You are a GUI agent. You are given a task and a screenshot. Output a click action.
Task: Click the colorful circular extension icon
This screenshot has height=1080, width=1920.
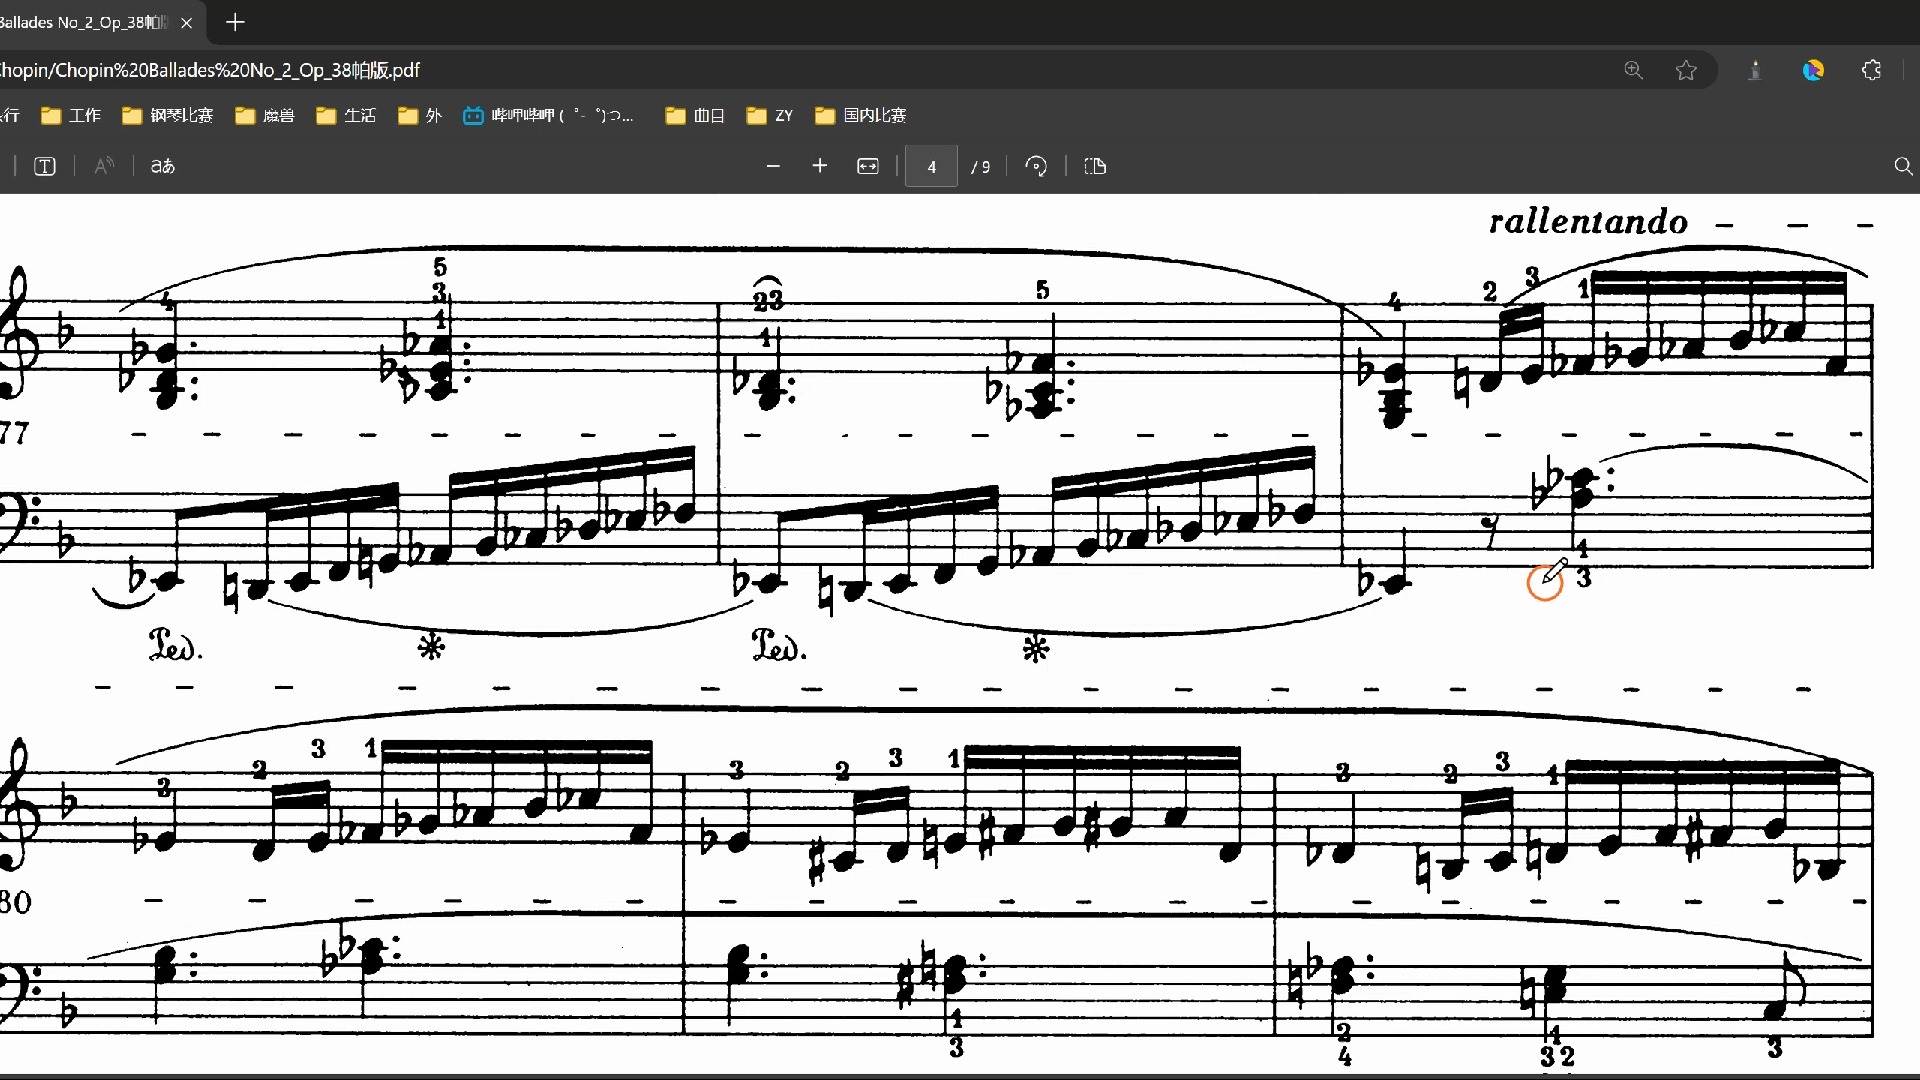tap(1813, 70)
